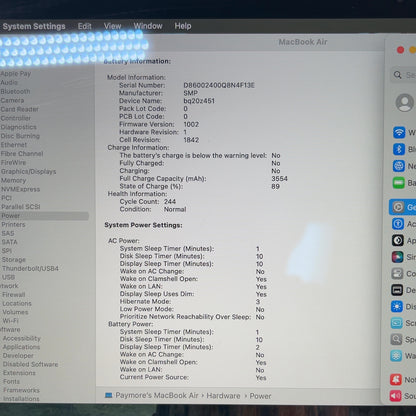This screenshot has width=416, height=416.
Task: Select Storage in the hardware list
Action: (13, 260)
